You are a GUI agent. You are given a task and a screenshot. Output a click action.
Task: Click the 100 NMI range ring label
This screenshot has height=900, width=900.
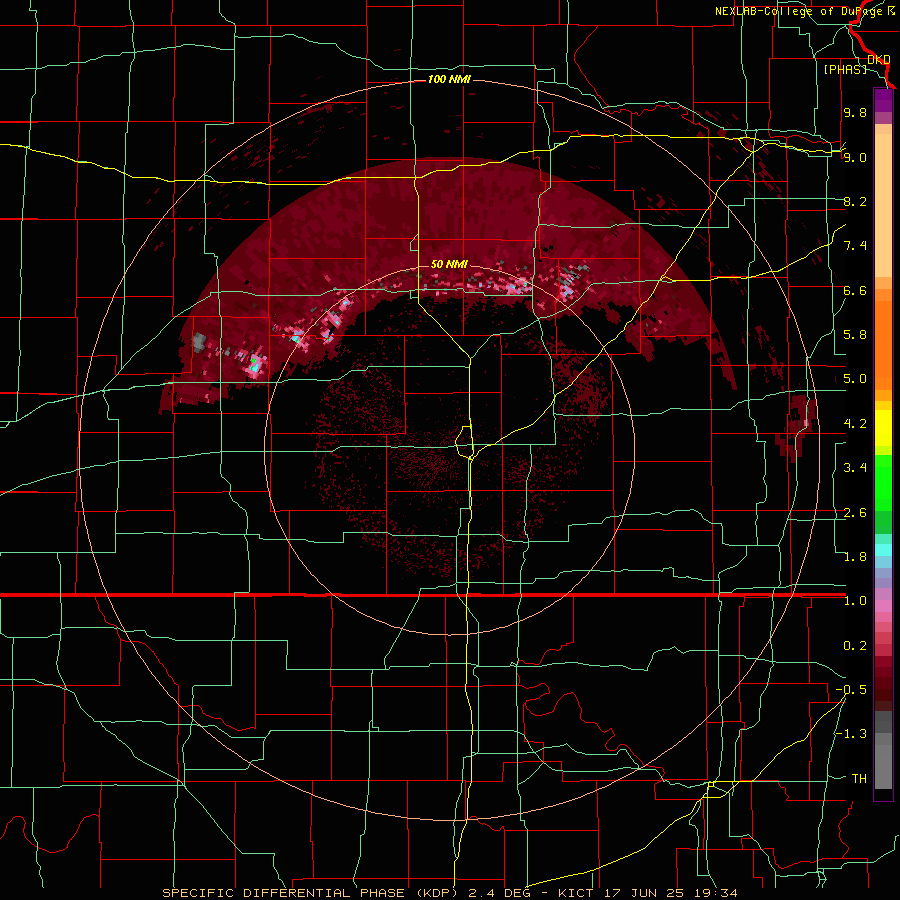click(x=449, y=79)
